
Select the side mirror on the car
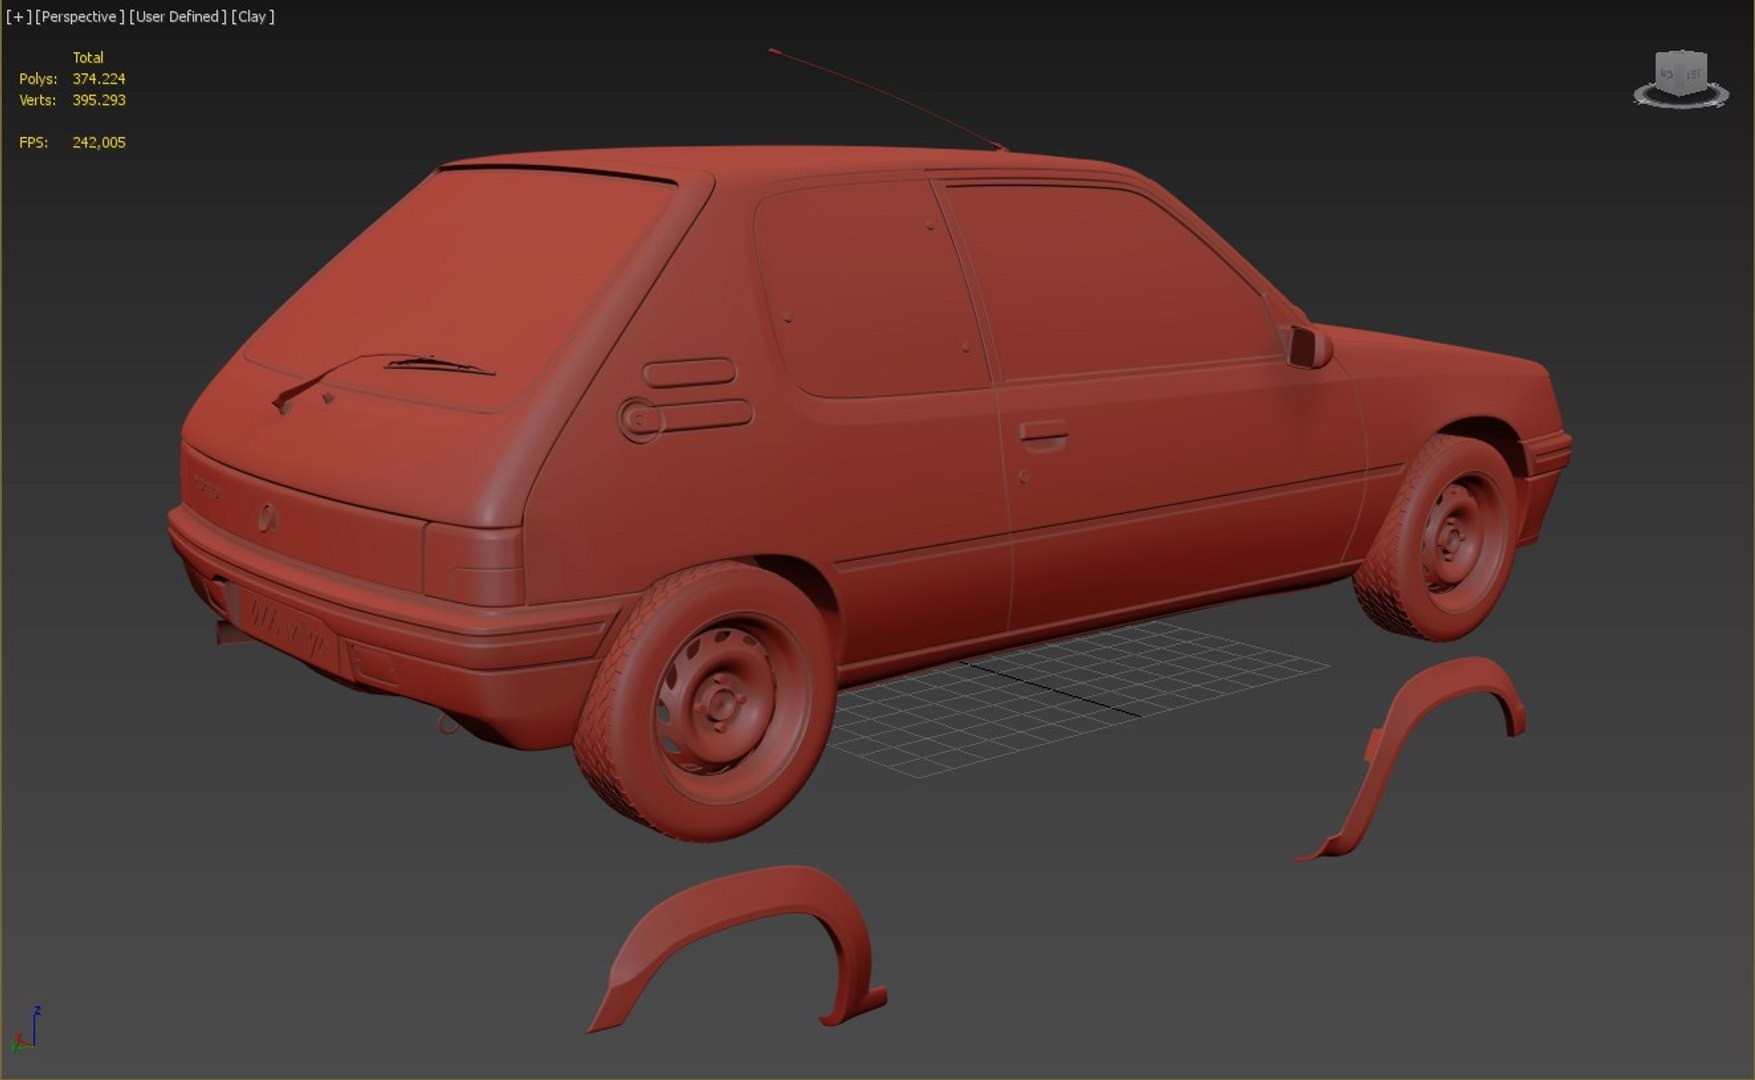[1309, 346]
